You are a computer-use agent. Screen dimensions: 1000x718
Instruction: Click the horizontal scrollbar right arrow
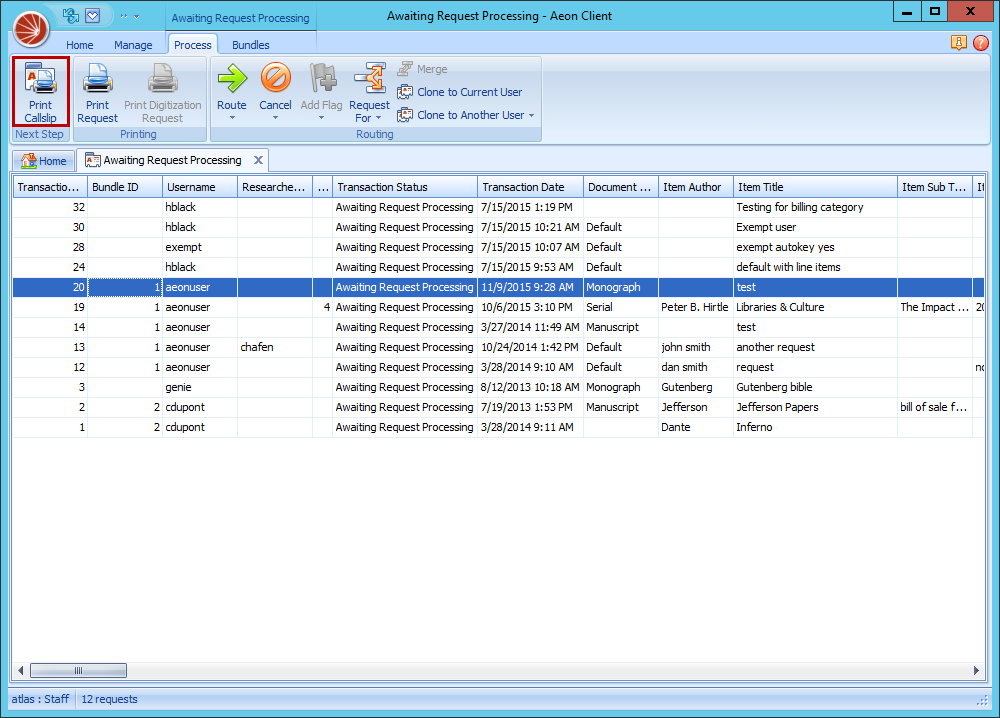point(977,670)
